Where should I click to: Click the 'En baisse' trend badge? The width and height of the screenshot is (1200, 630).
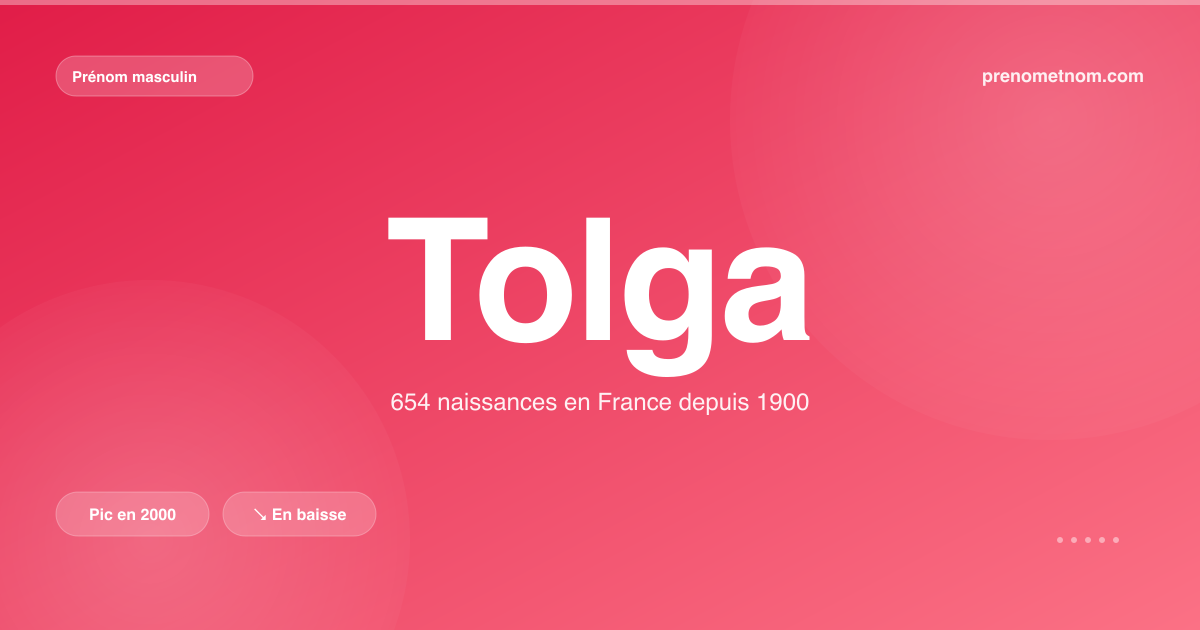pyautogui.click(x=299, y=514)
